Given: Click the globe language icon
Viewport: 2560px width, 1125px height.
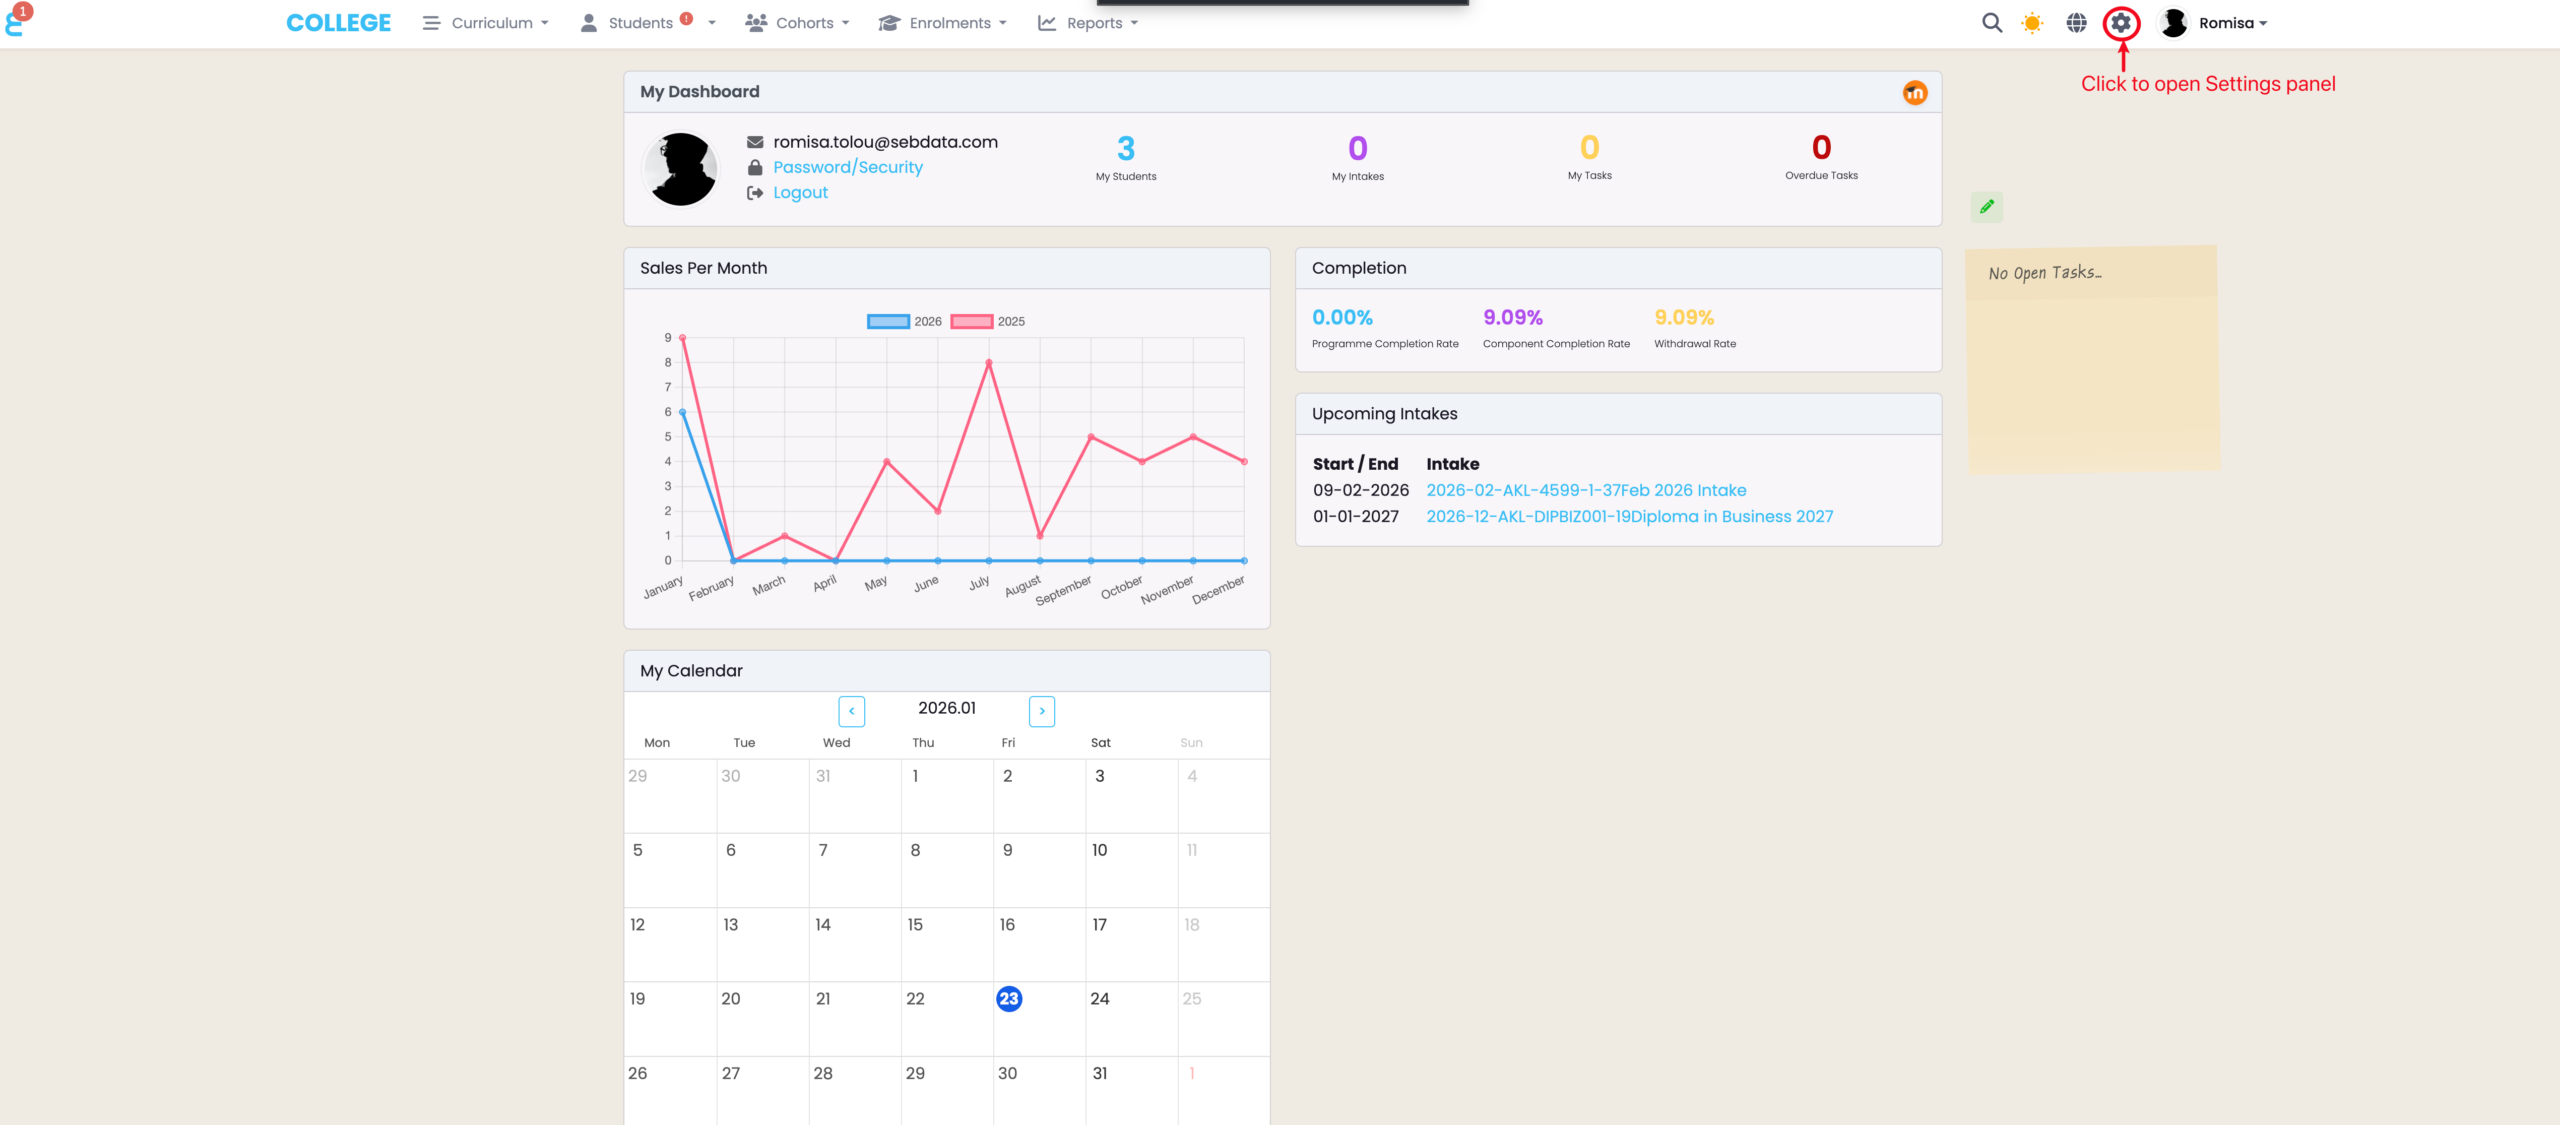Looking at the screenshot, I should (2076, 23).
